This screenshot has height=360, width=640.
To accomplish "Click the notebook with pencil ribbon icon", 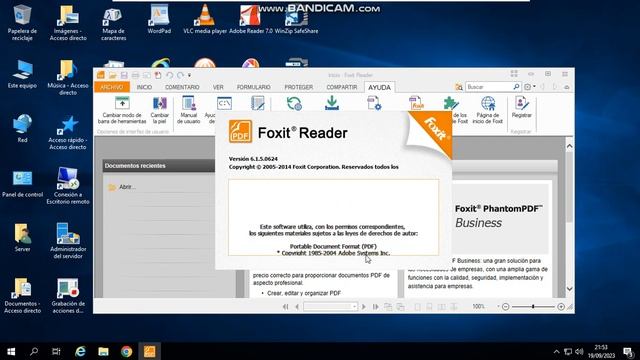I will (258, 103).
